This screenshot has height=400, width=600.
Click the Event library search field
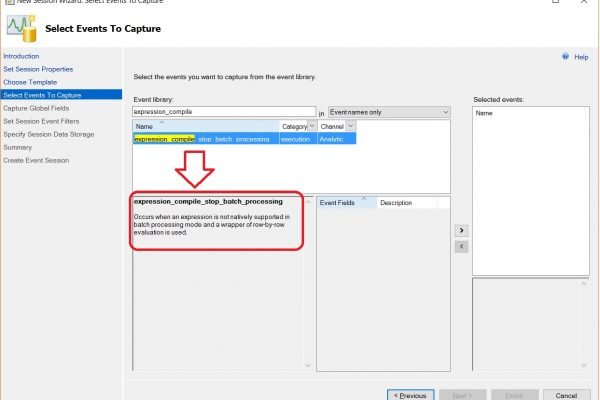(x=224, y=112)
